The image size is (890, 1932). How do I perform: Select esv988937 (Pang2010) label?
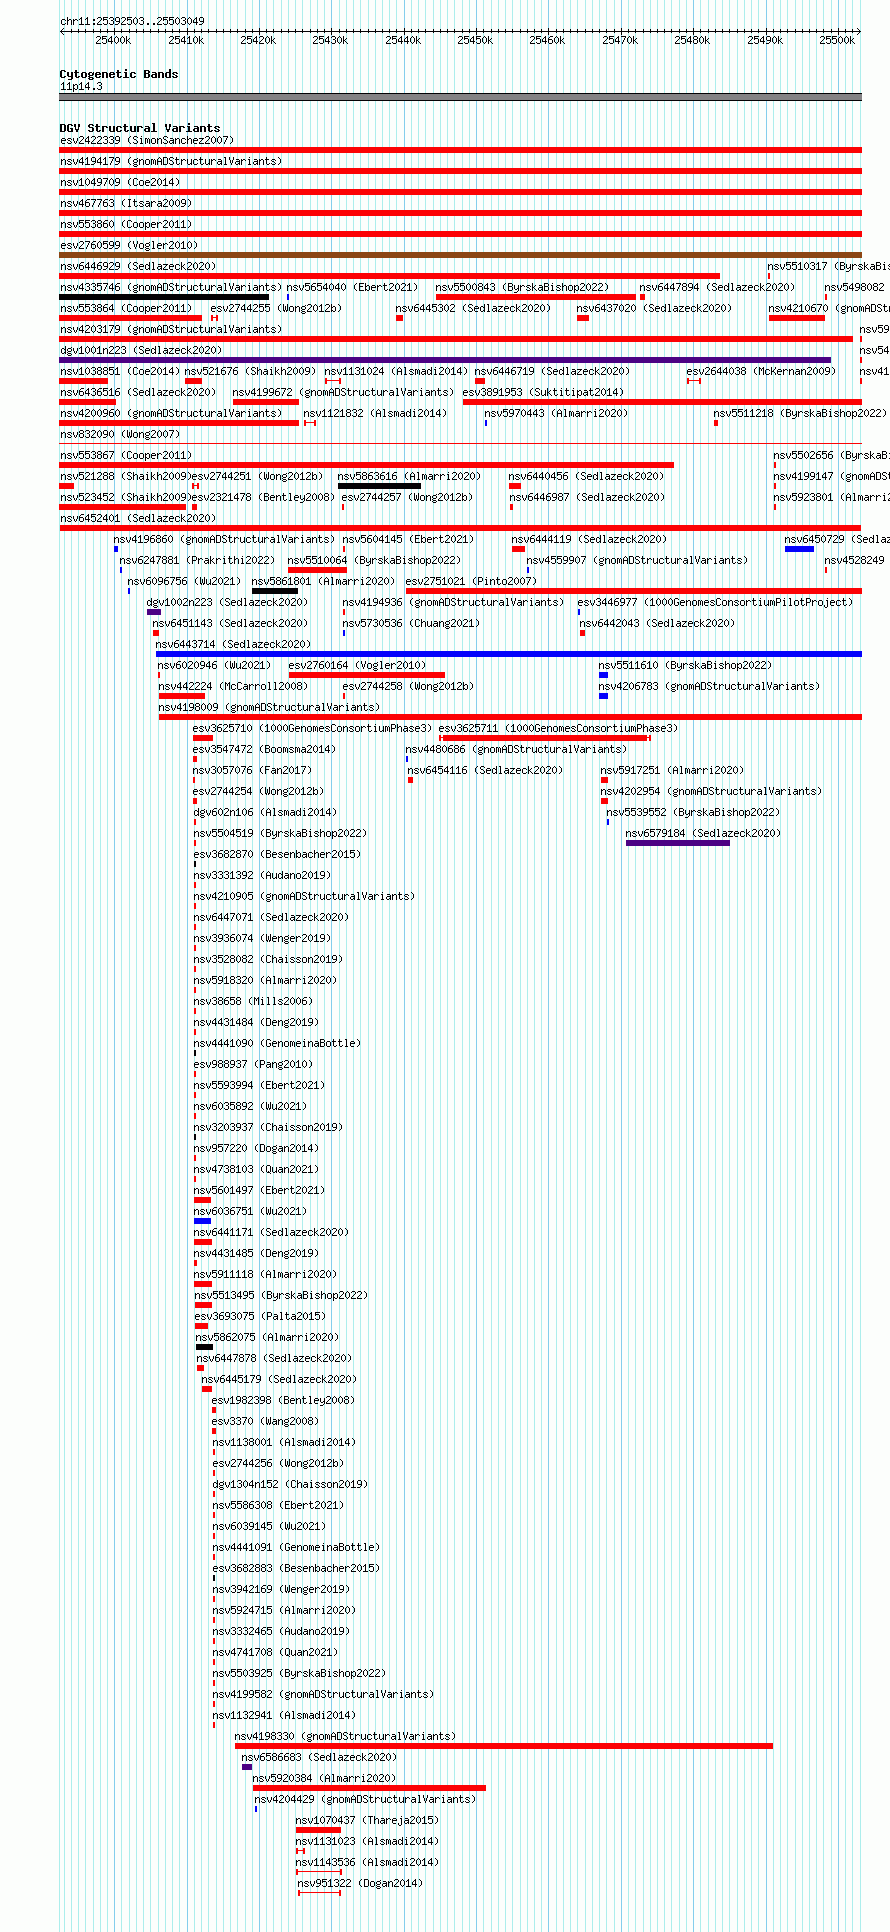pyautogui.click(x=253, y=1064)
